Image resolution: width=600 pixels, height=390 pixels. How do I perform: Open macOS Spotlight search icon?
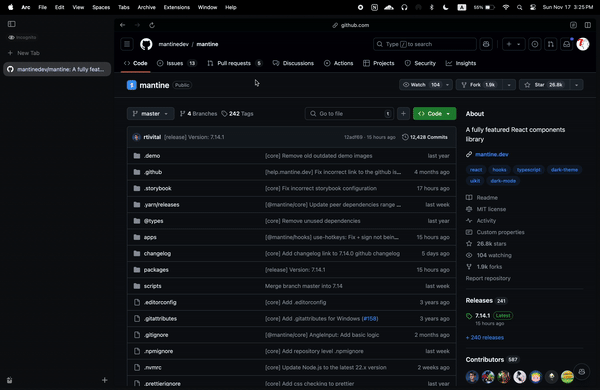(x=519, y=7)
